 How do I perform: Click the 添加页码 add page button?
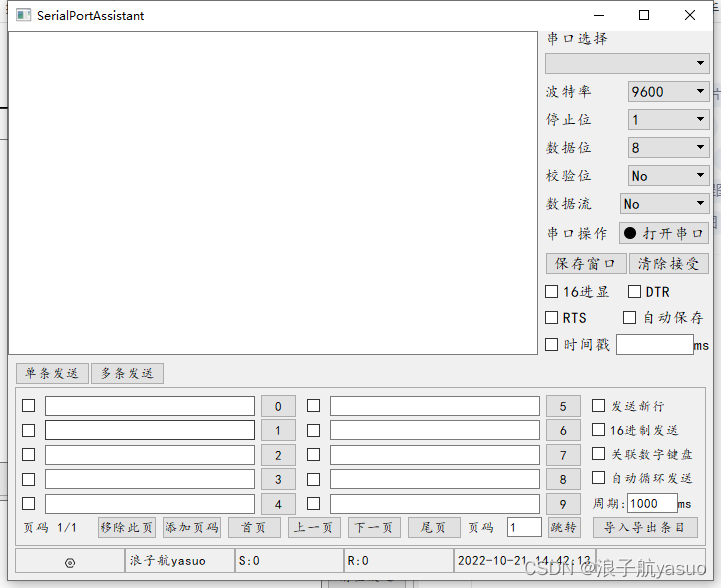(x=192, y=527)
